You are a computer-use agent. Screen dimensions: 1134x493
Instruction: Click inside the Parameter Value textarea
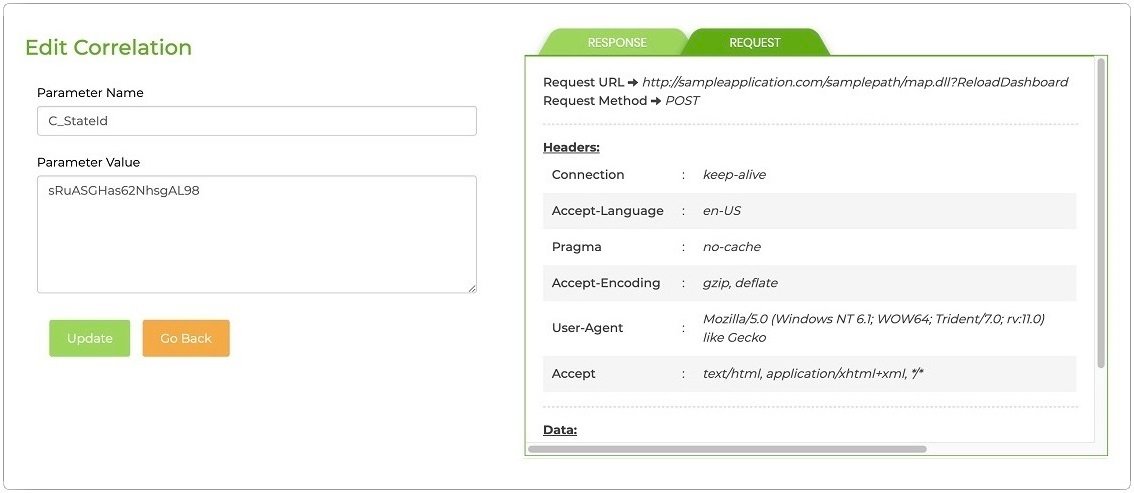pyautogui.click(x=256, y=234)
